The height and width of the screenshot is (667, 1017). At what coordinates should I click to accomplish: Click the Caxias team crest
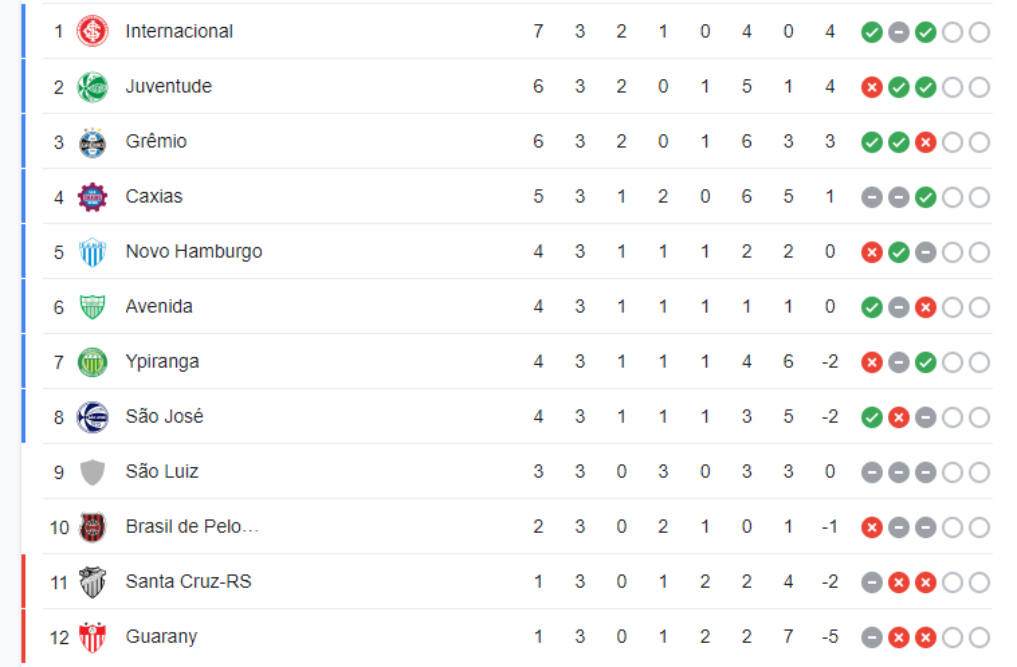tap(92, 196)
